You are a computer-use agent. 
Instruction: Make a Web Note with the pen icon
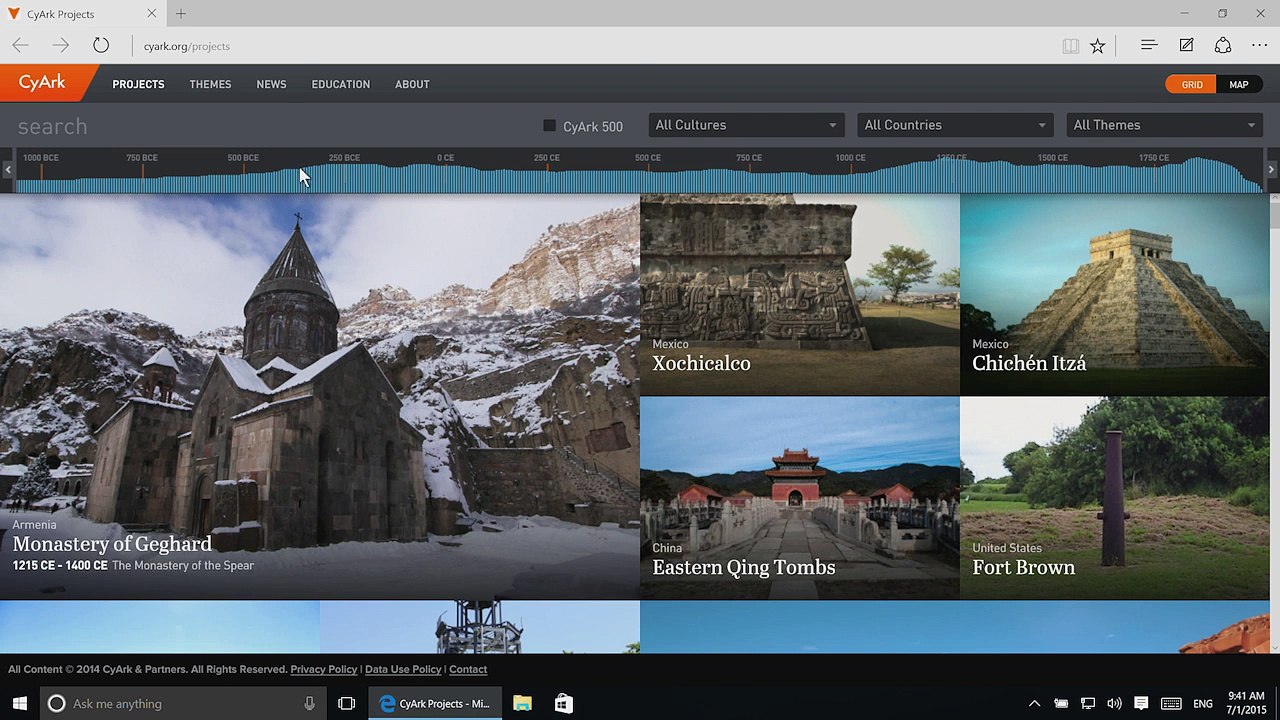[x=1186, y=45]
